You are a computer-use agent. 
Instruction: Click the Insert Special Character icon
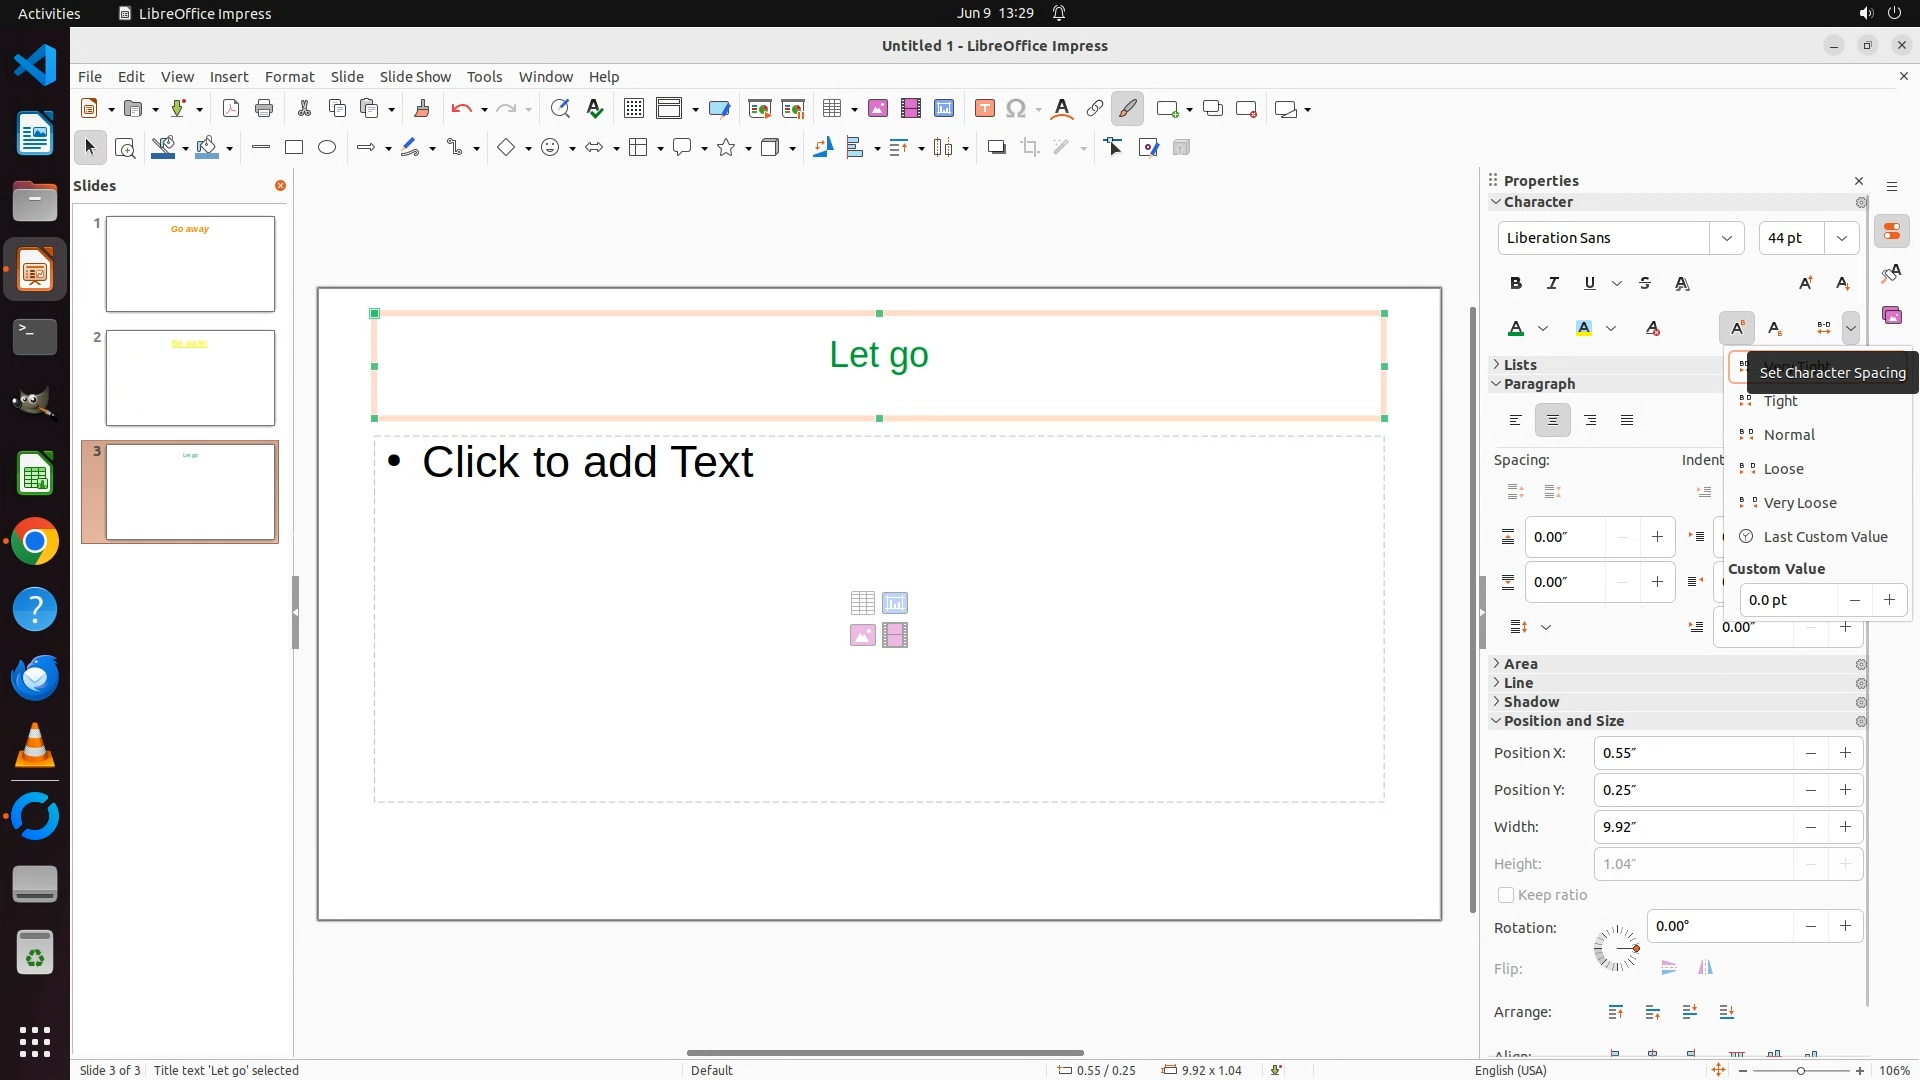pyautogui.click(x=1016, y=109)
